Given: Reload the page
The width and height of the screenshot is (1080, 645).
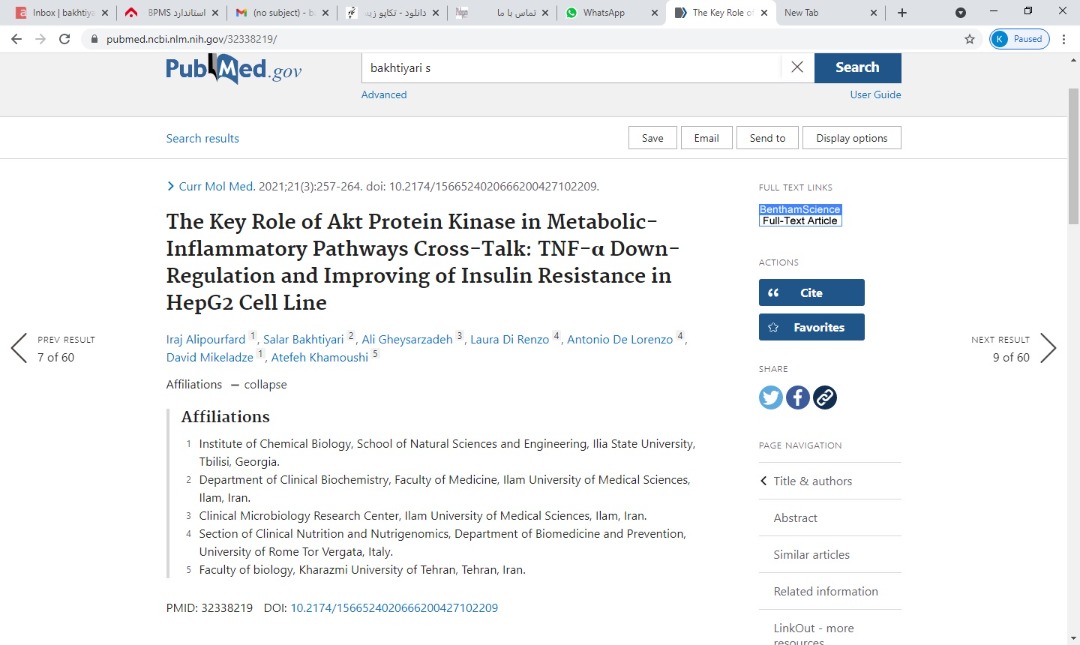Looking at the screenshot, I should pyautogui.click(x=65, y=39).
